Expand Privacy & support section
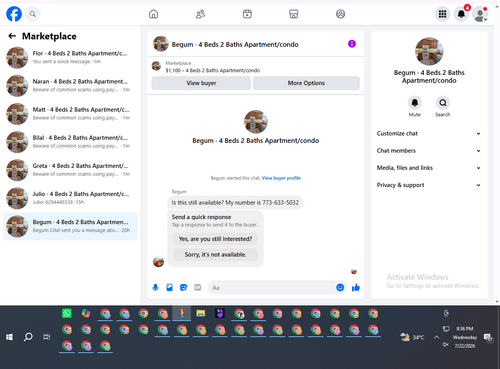This screenshot has width=500, height=369. 429,185
